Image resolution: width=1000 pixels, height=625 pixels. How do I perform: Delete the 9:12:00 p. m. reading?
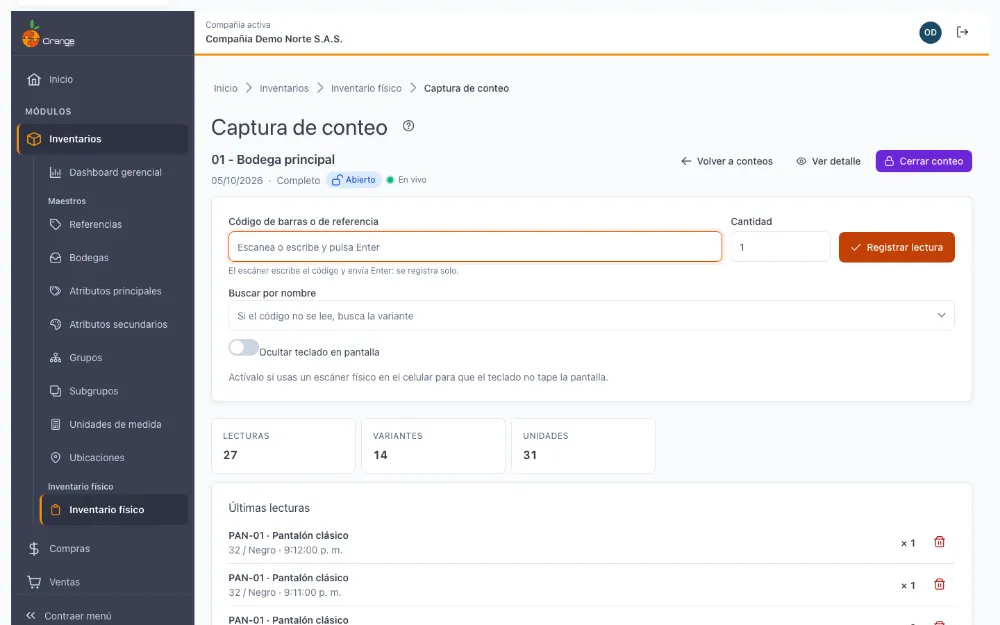[x=939, y=541]
